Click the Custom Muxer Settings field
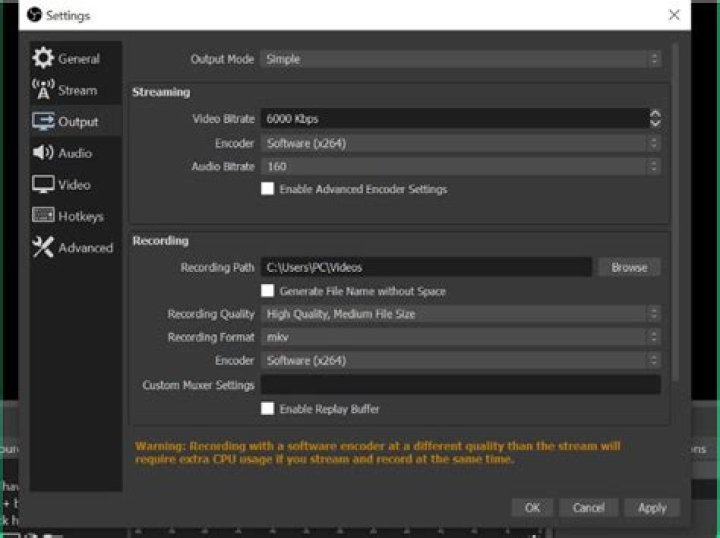The image size is (720, 538). 461,385
